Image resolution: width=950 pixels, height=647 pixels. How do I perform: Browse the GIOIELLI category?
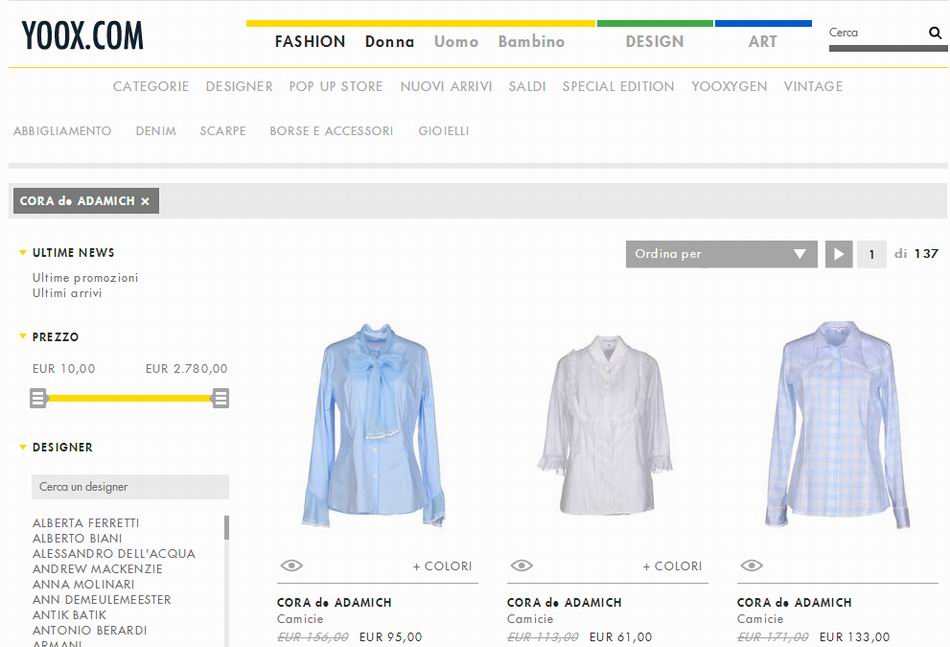point(443,131)
